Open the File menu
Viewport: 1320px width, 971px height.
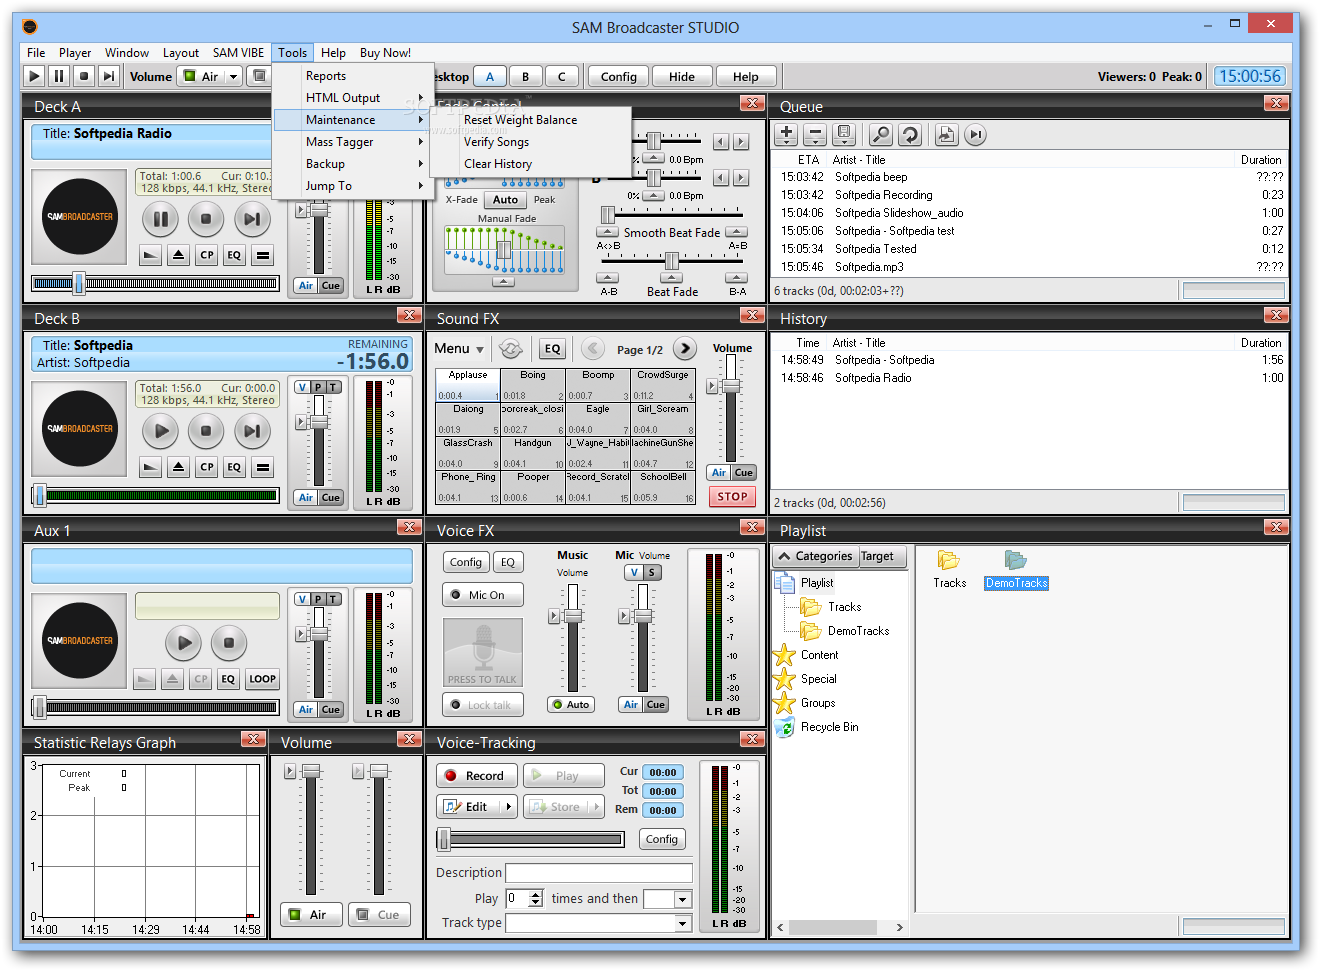[36, 53]
